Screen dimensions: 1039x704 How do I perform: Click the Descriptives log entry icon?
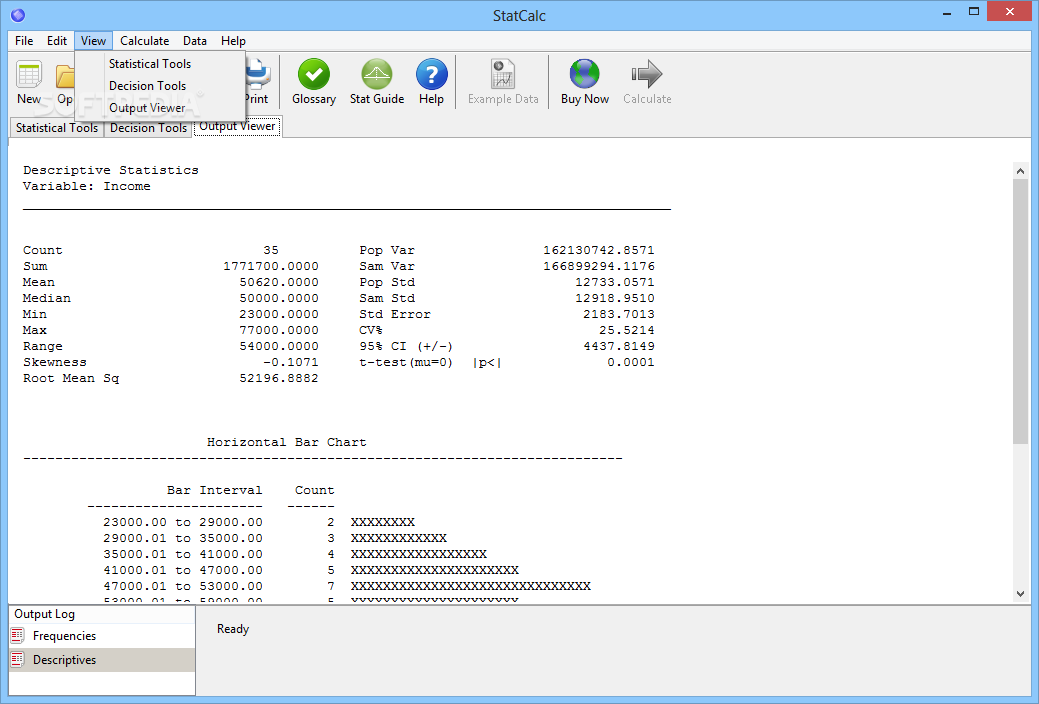pyautogui.click(x=18, y=660)
